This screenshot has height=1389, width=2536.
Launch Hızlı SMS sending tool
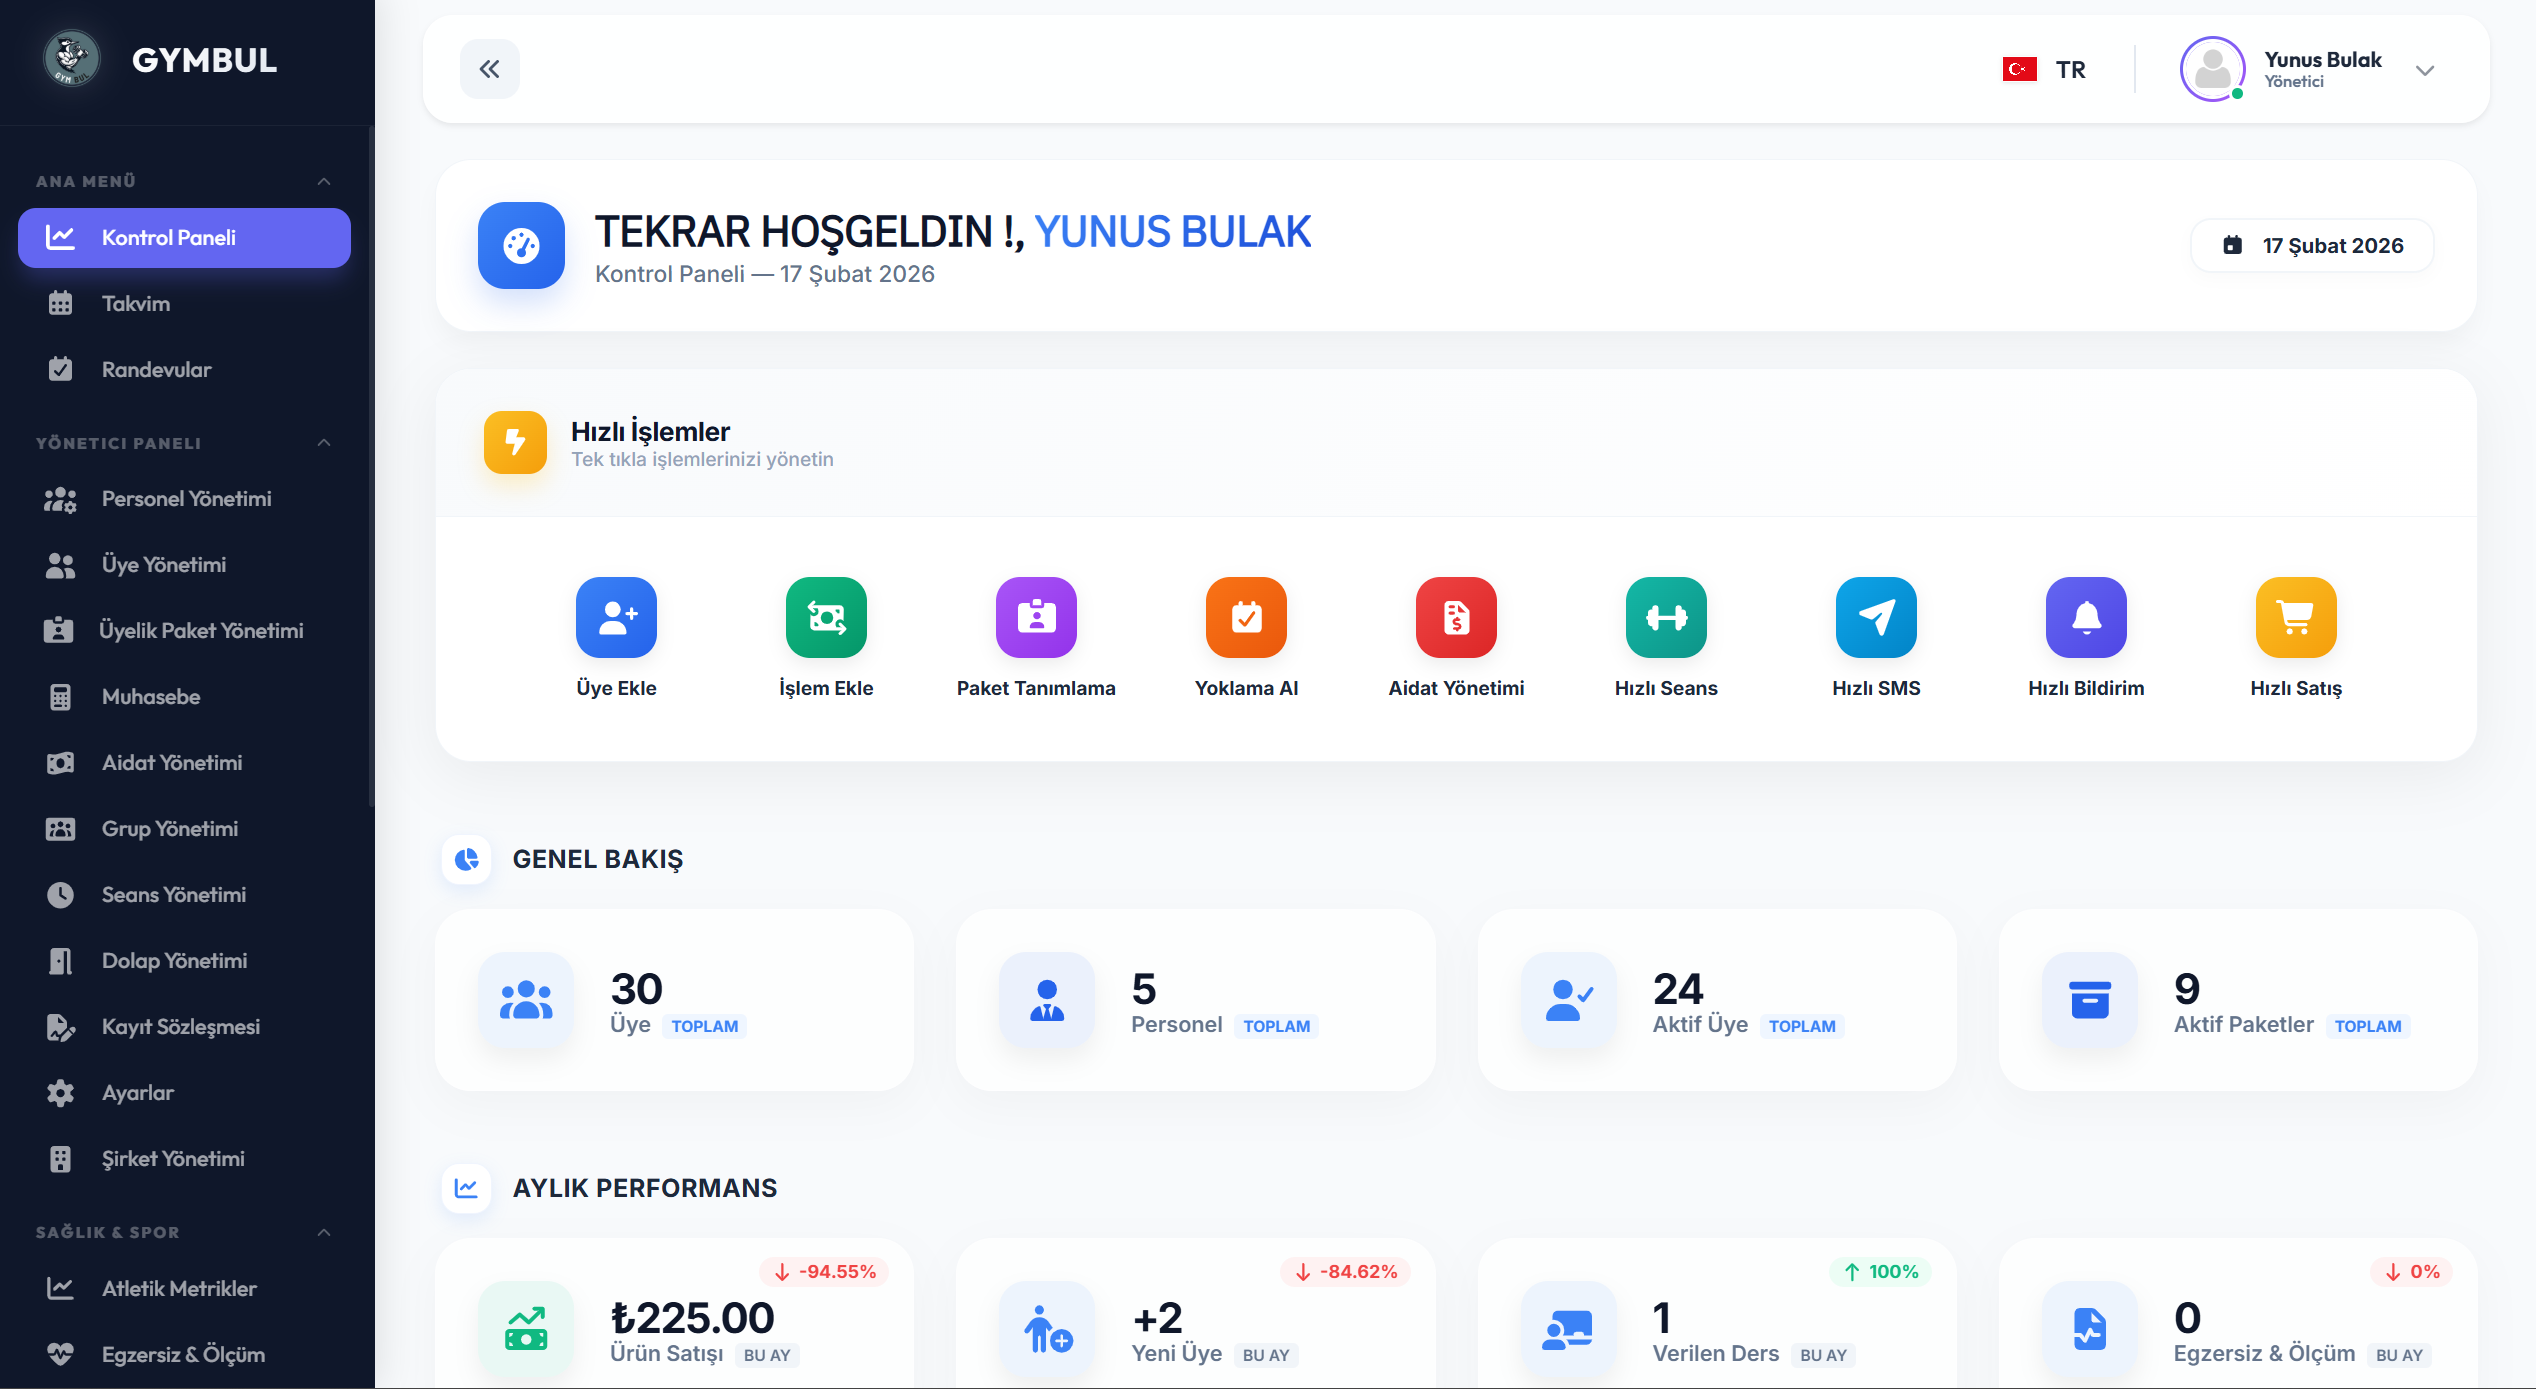click(x=1876, y=635)
